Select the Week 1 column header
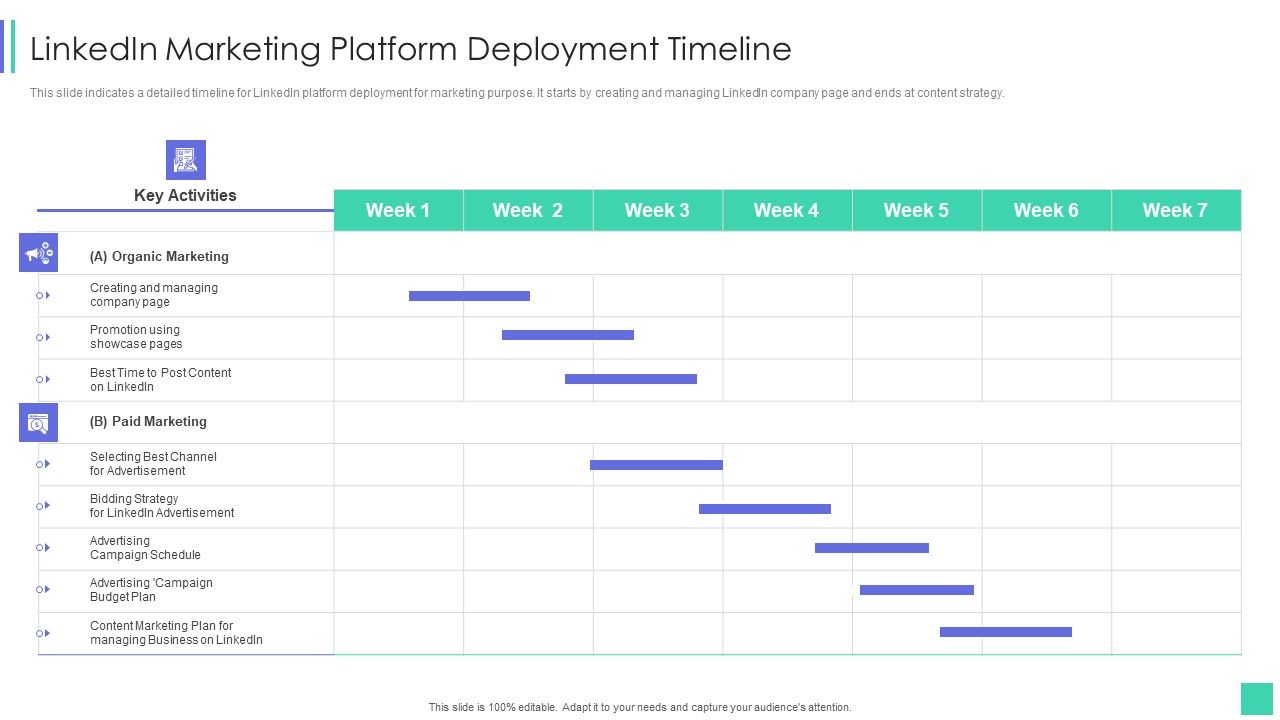This screenshot has height=720, width=1280. point(398,210)
